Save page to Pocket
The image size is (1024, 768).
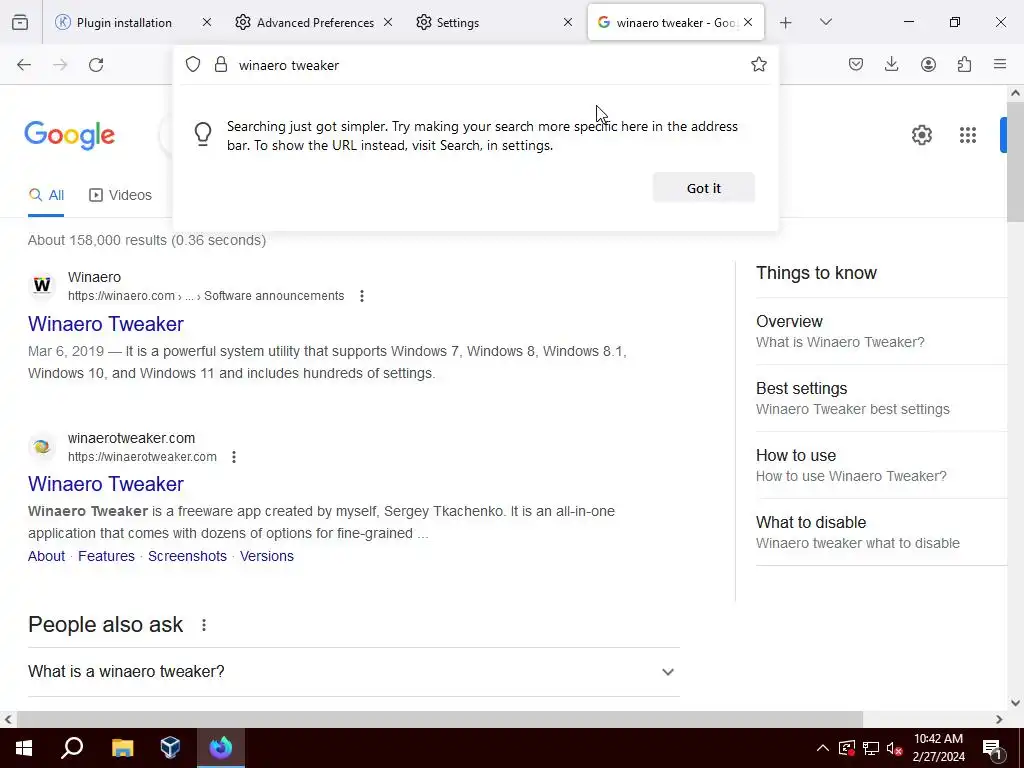pyautogui.click(x=856, y=64)
